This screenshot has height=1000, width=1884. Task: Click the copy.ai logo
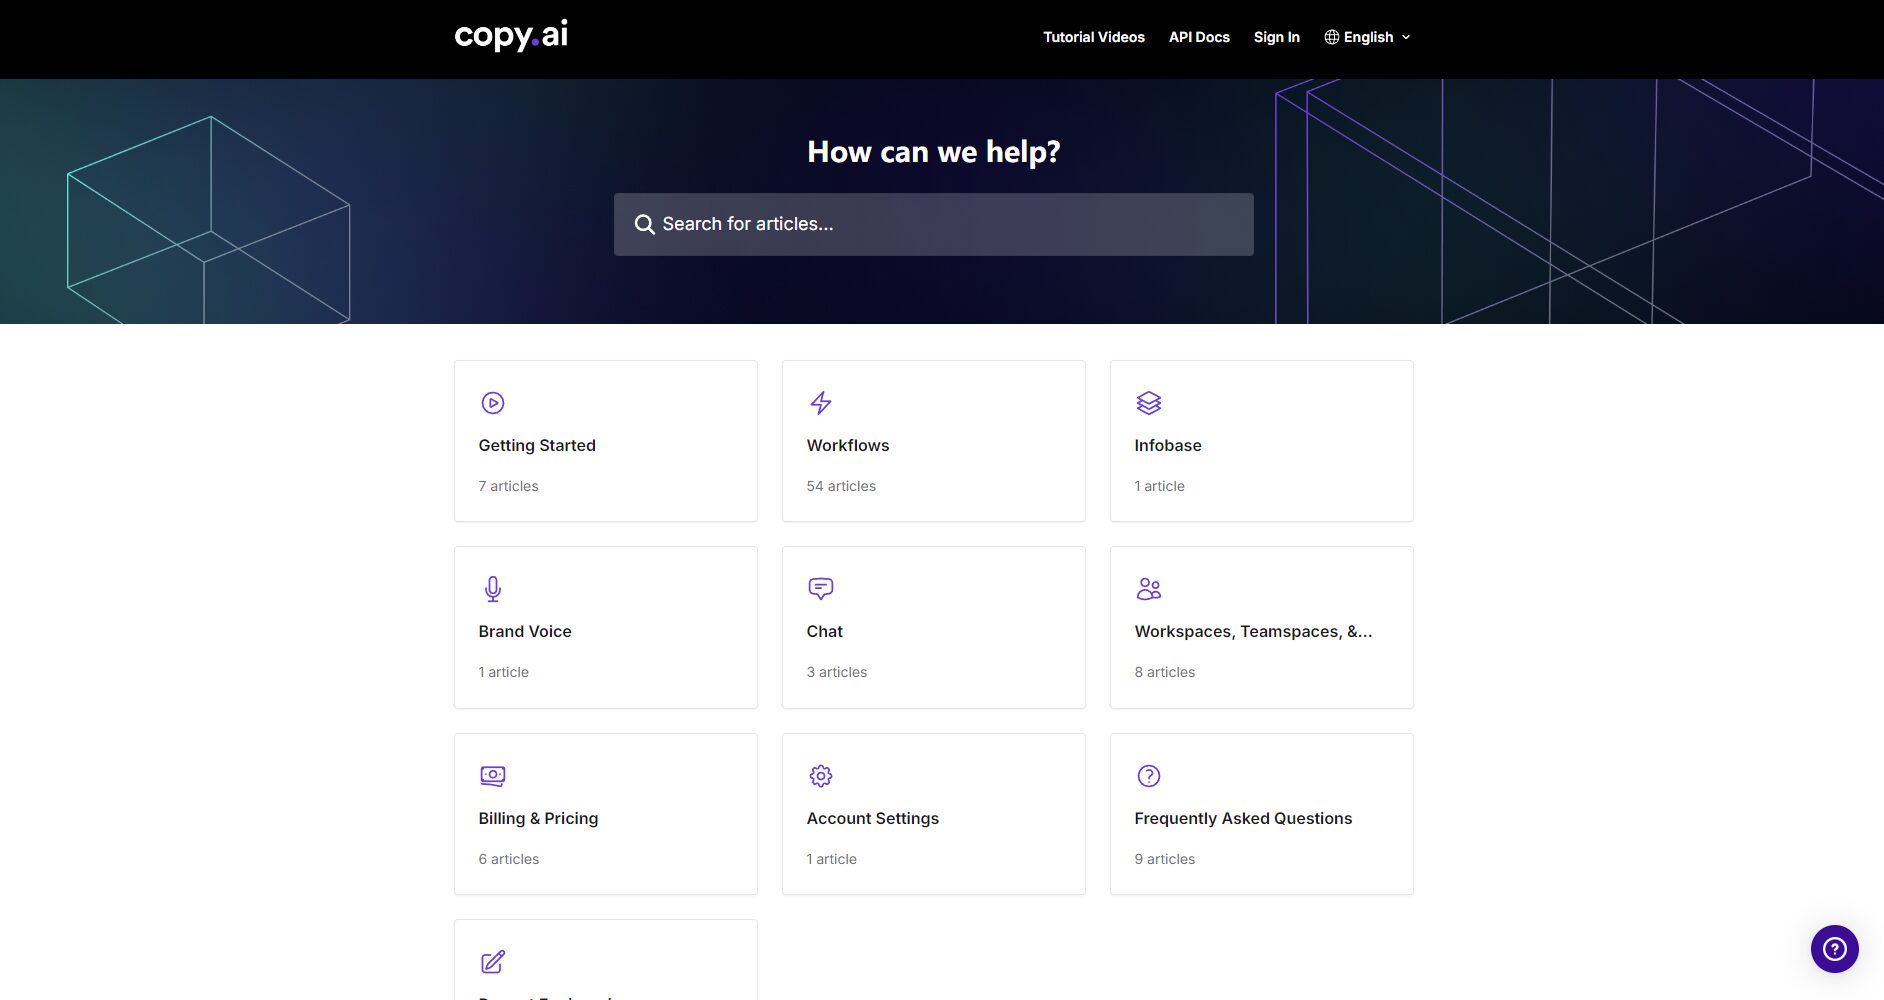[511, 36]
